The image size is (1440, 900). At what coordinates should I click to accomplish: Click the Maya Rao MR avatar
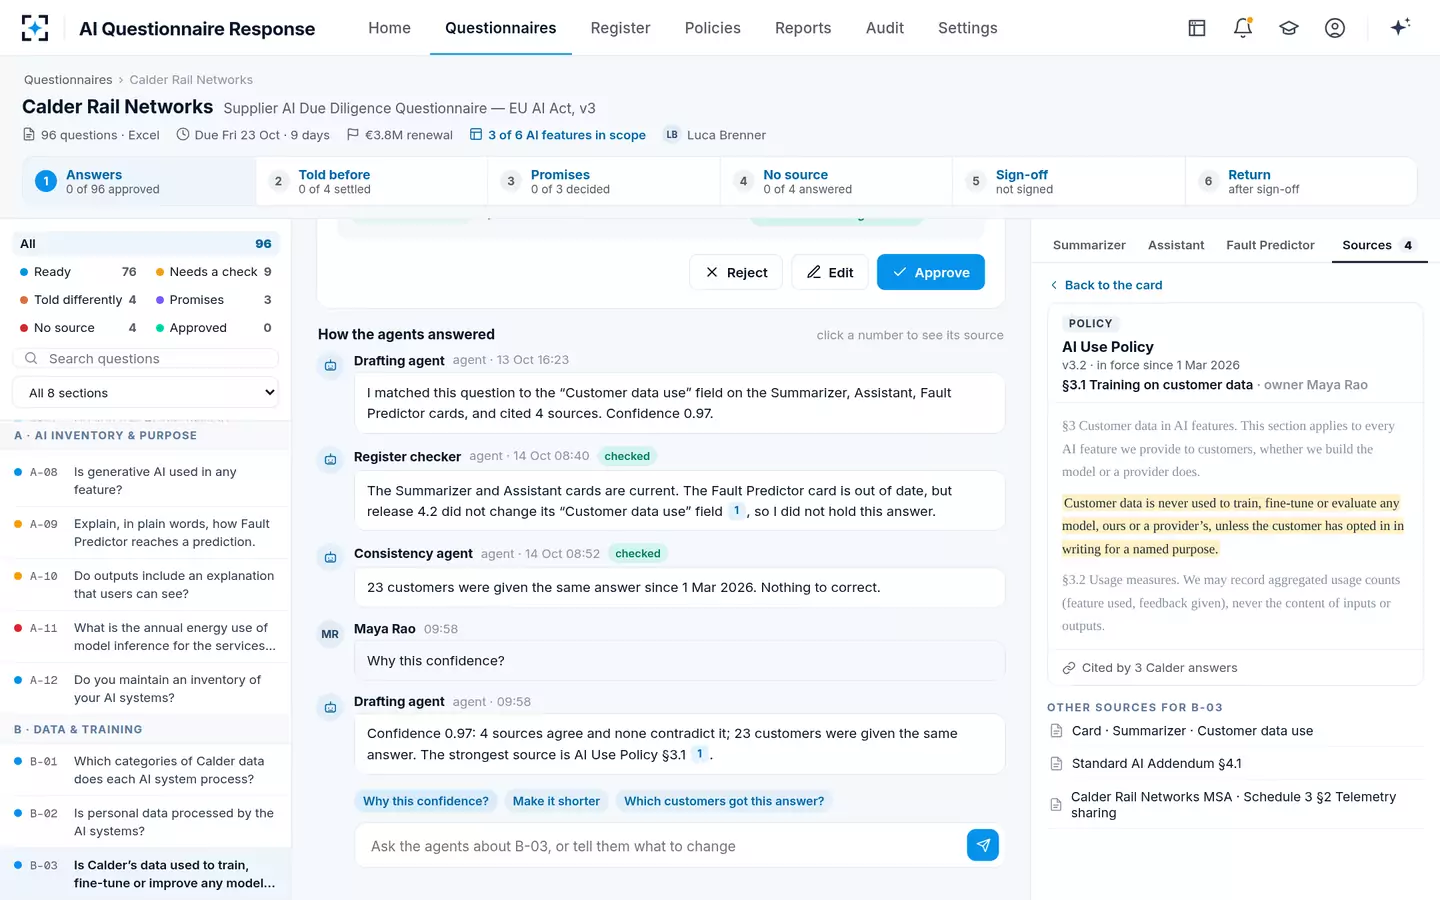click(x=330, y=634)
